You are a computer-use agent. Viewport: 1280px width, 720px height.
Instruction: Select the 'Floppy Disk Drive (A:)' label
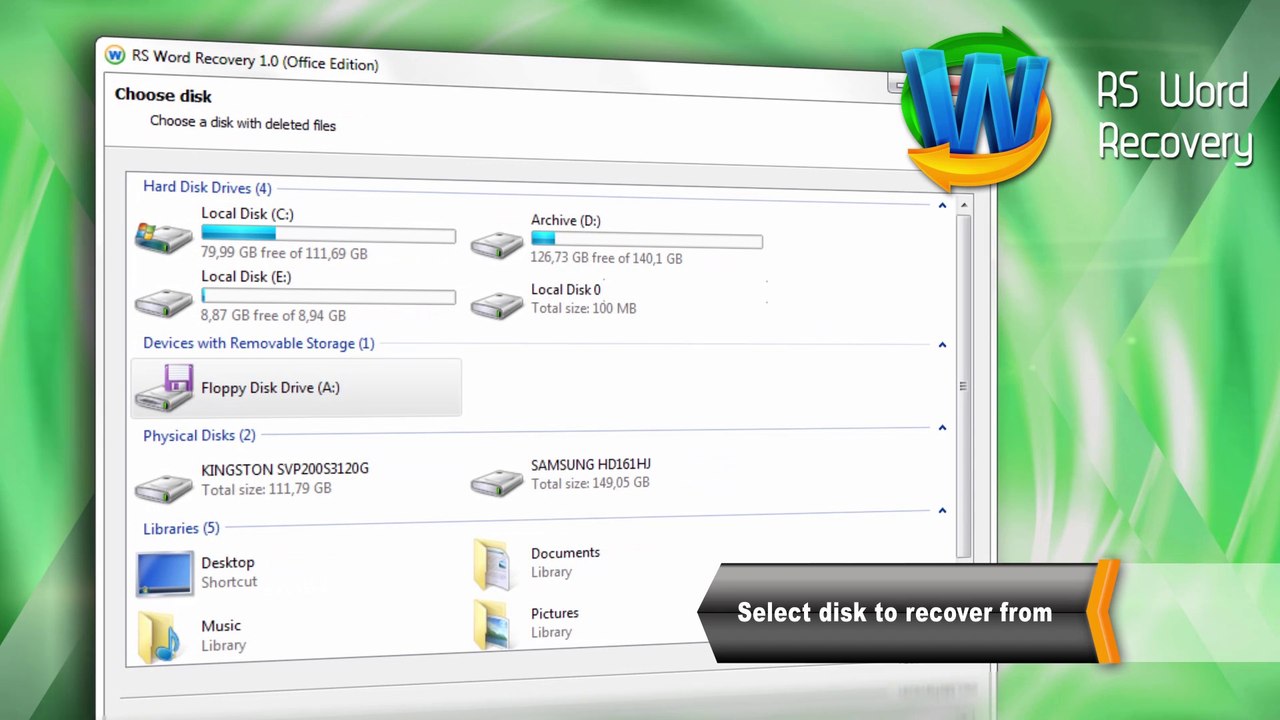click(271, 388)
